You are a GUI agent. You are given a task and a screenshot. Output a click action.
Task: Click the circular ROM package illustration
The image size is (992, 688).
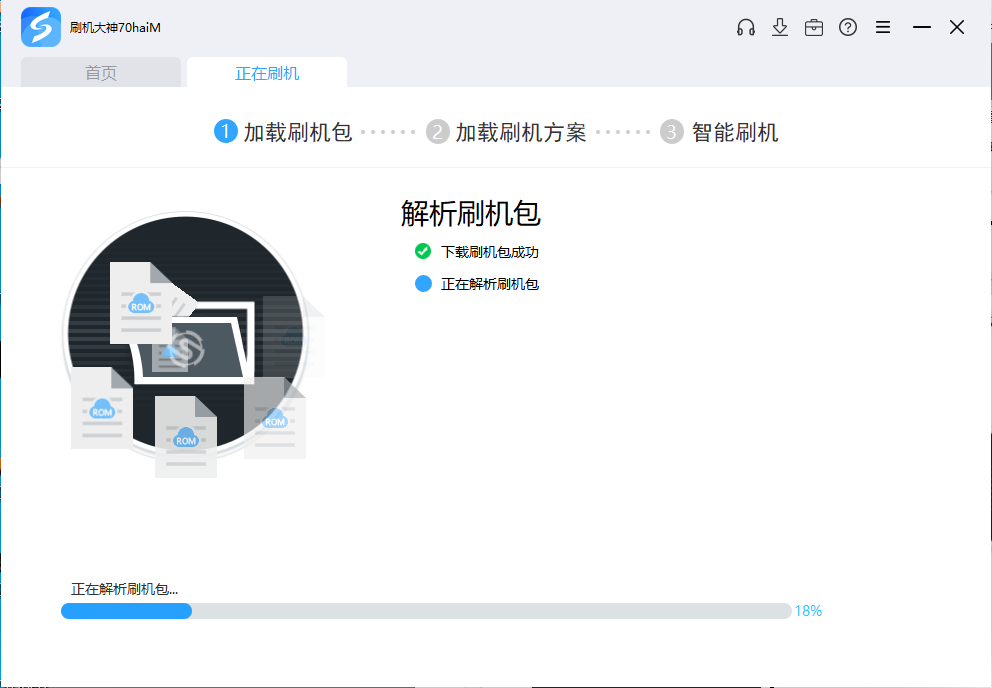[186, 335]
